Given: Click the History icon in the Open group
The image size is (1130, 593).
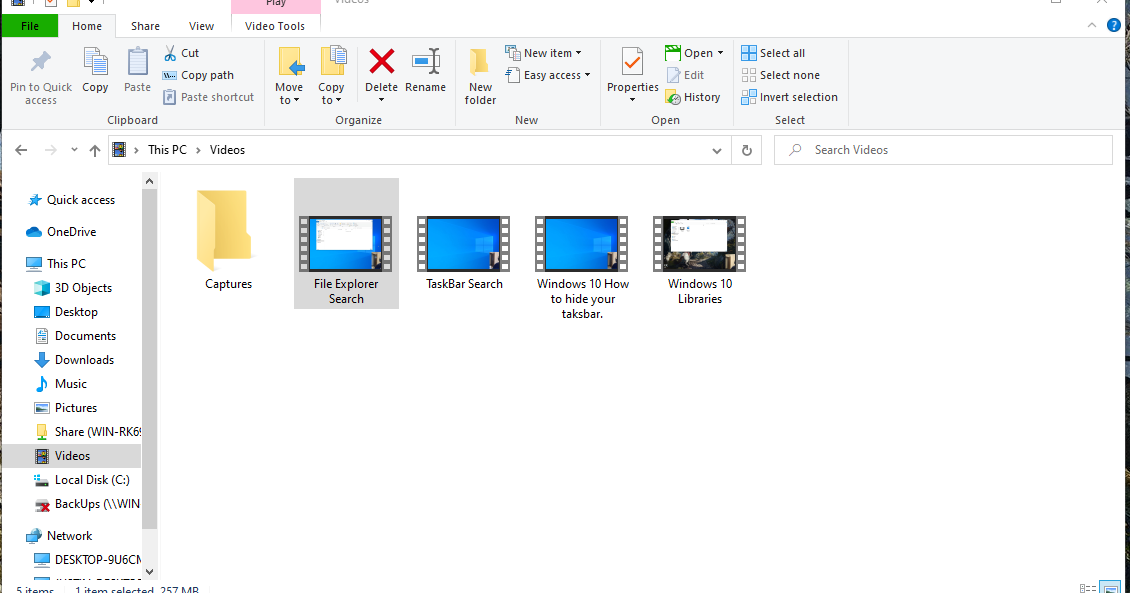Looking at the screenshot, I should tap(694, 96).
